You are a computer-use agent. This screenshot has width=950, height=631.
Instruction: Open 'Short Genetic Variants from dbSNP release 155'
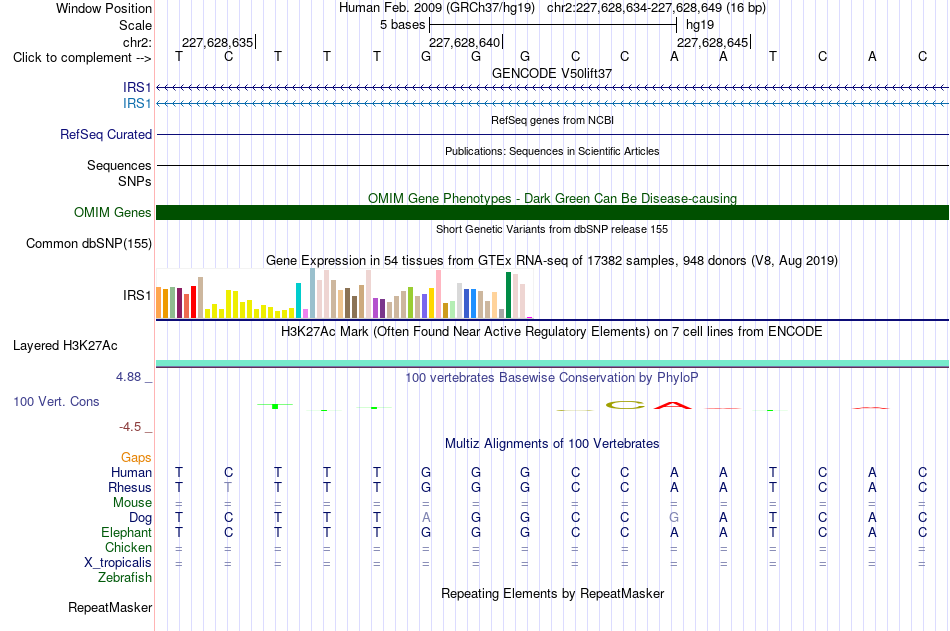tap(552, 229)
